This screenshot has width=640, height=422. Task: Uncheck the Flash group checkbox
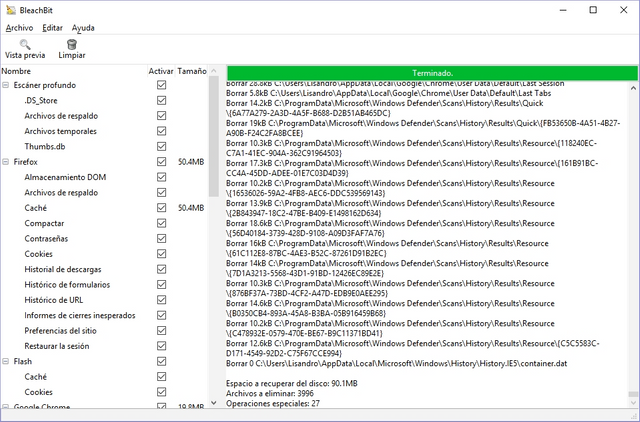point(162,361)
